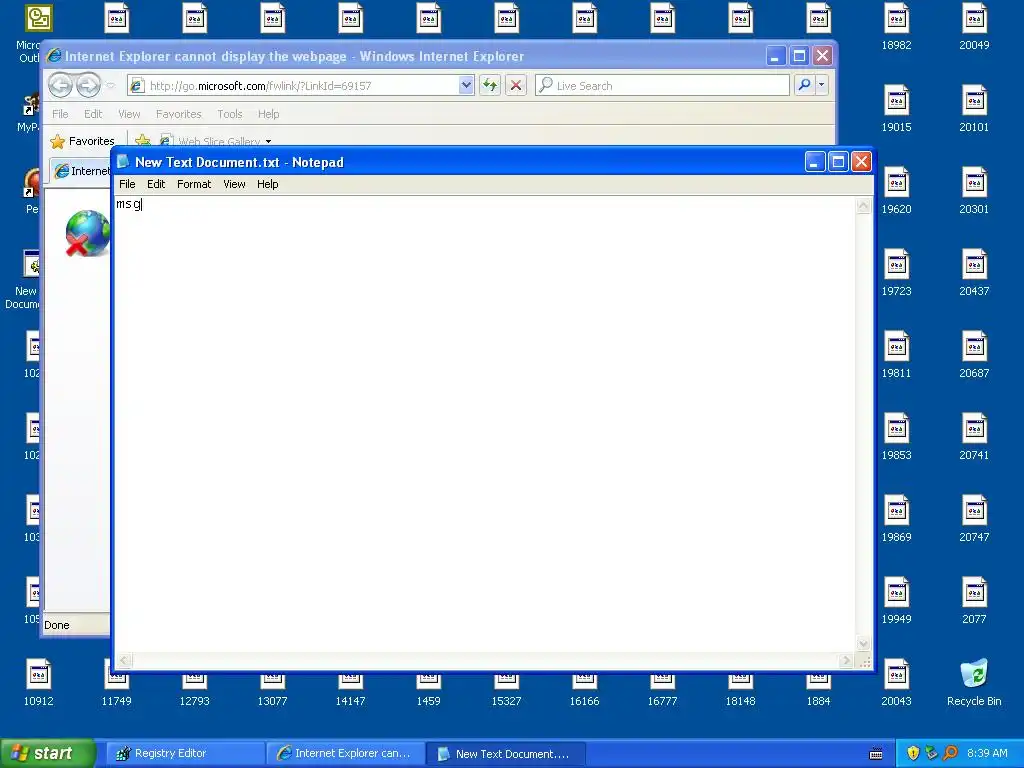Maximize the Internet Explorer window

[799, 56]
